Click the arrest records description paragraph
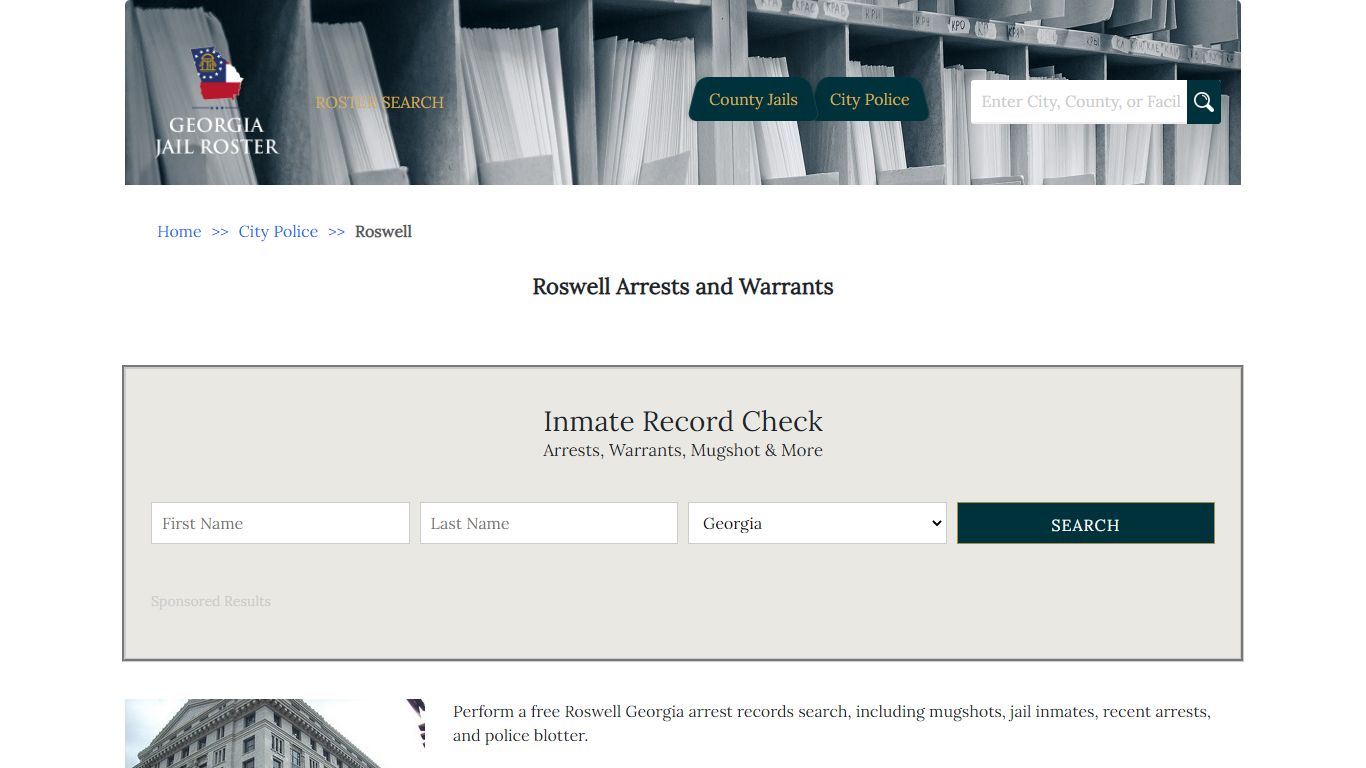This screenshot has height=768, width=1366. 831,723
